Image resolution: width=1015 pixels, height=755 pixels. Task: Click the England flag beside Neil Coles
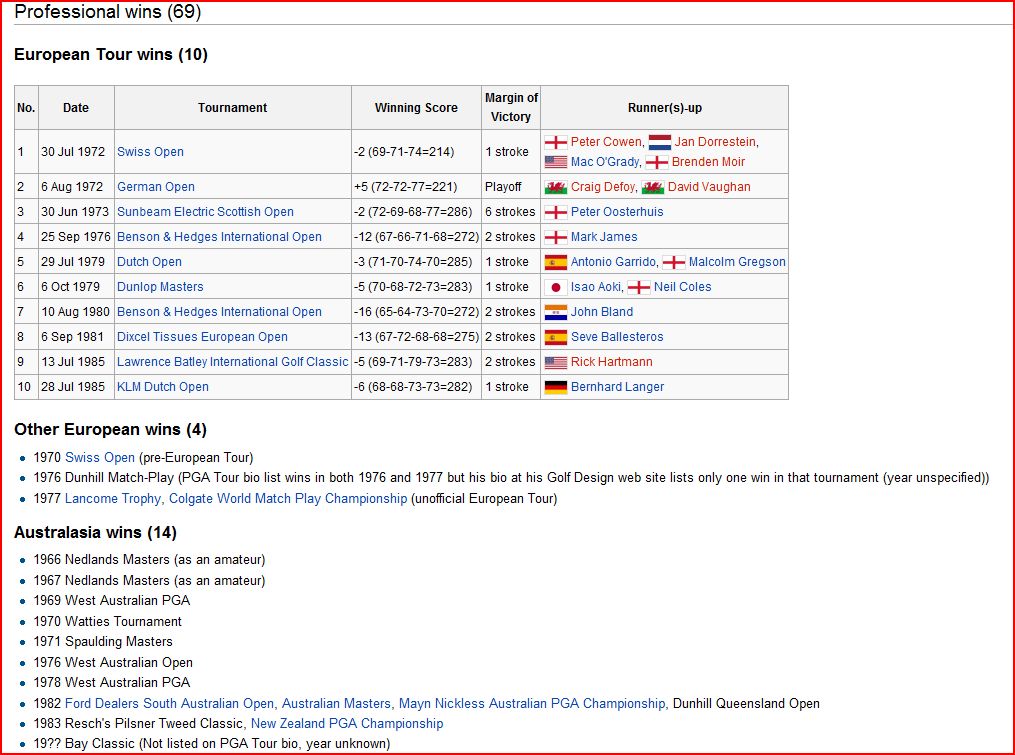tap(639, 287)
